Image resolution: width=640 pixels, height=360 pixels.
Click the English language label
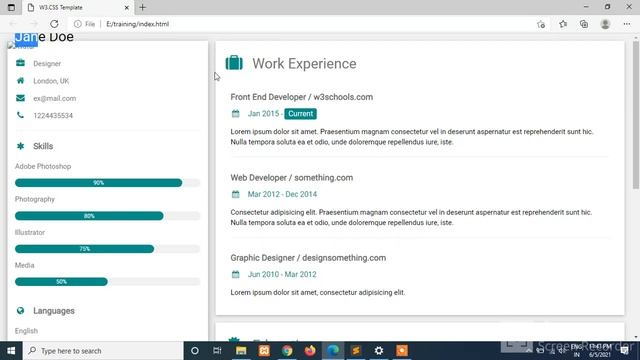[26, 331]
